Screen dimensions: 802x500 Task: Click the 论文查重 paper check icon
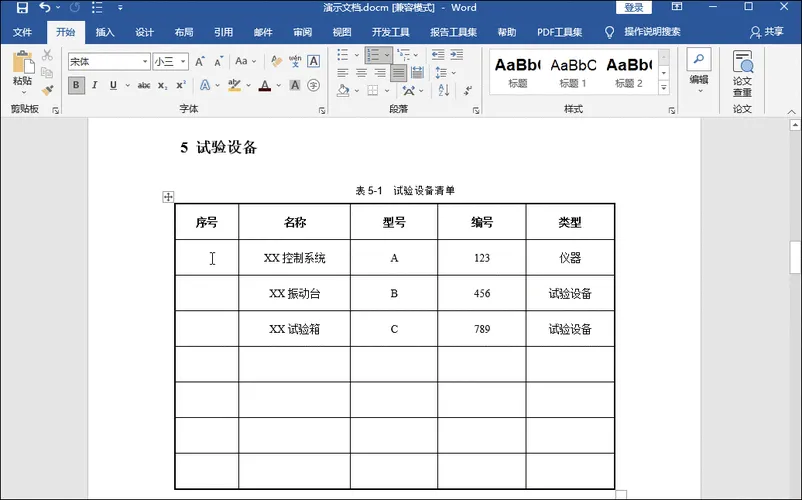coord(742,73)
